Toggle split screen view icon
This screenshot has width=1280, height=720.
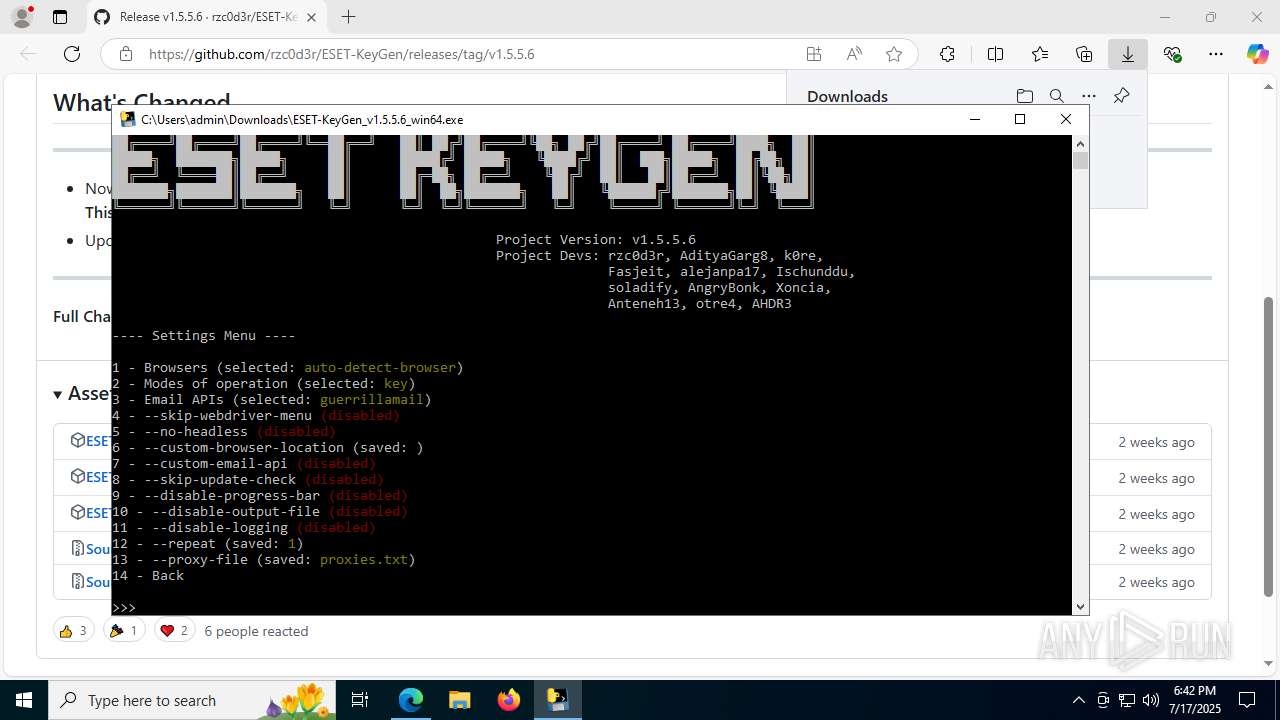click(995, 54)
